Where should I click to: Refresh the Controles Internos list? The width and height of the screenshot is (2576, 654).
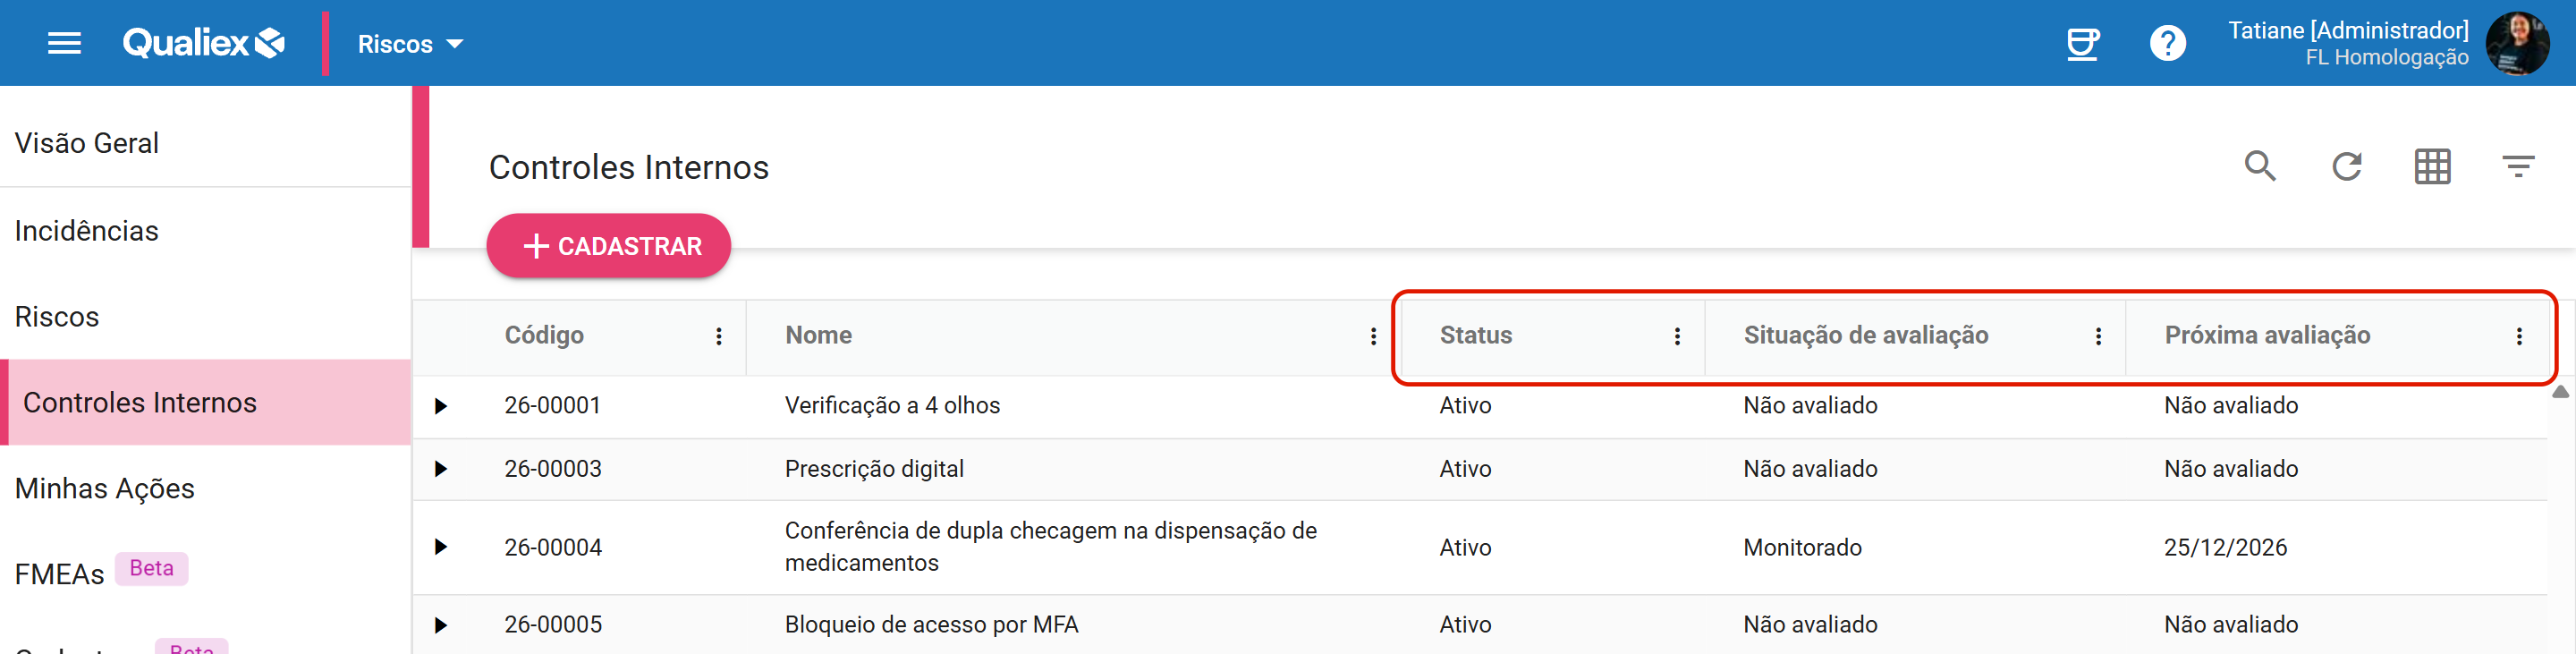point(2346,166)
